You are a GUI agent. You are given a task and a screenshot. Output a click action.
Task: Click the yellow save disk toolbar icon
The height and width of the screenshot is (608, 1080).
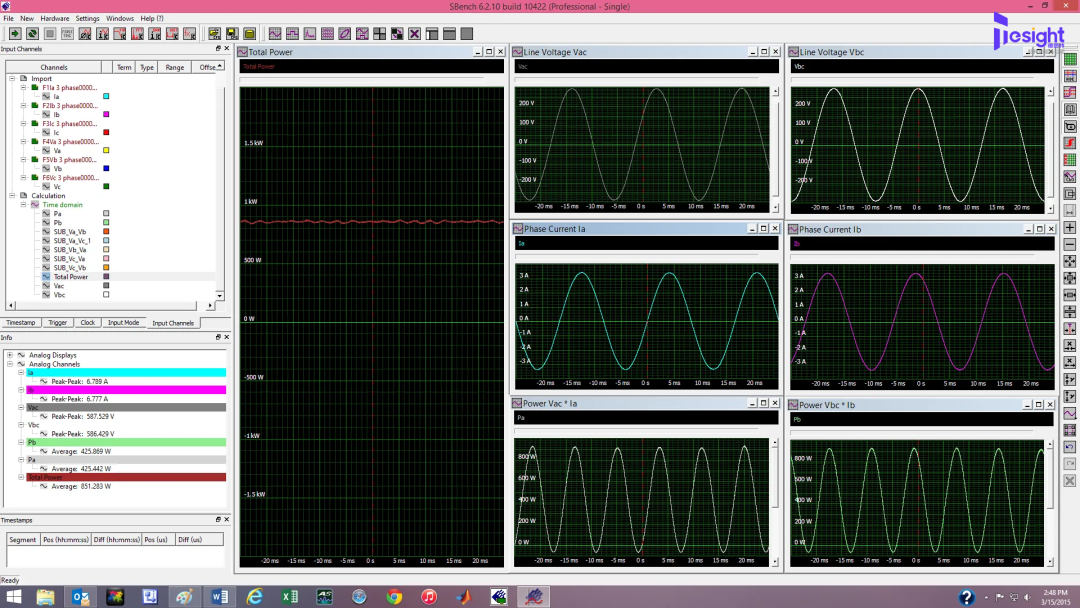(x=232, y=33)
